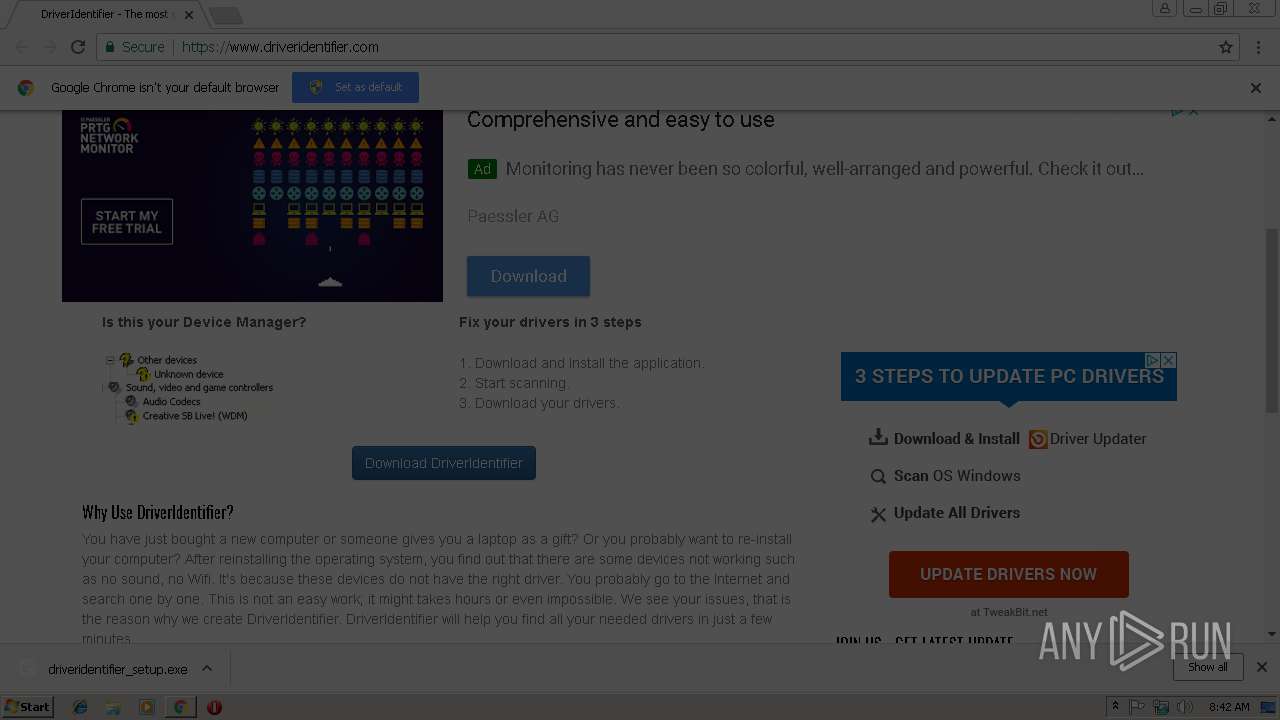Select 'Unknown device' in device tree image
This screenshot has height=720, width=1280.
point(188,374)
